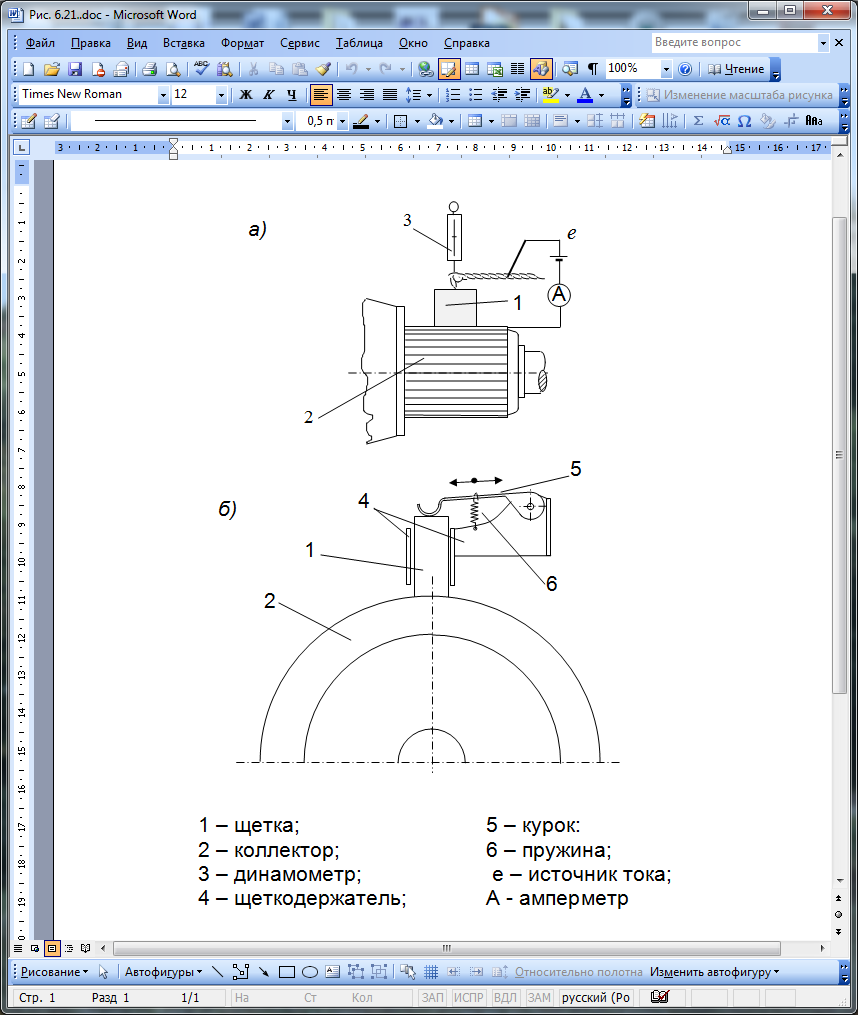Screen dimensions: 858x1015
Task: Copy formatting with the Format Painter brush
Action: pos(323,69)
